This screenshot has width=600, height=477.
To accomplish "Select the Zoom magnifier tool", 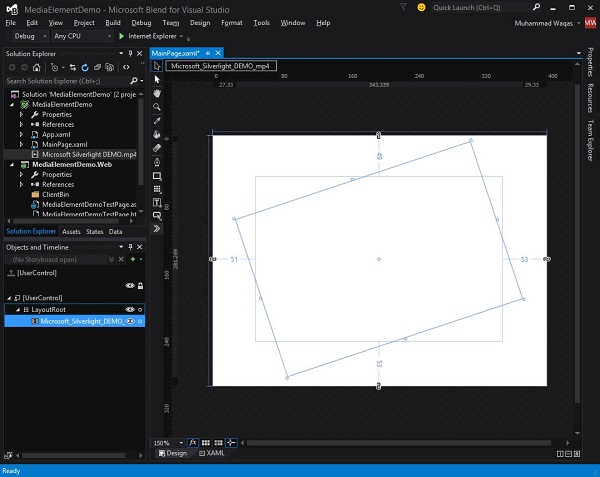I will click(x=157, y=106).
